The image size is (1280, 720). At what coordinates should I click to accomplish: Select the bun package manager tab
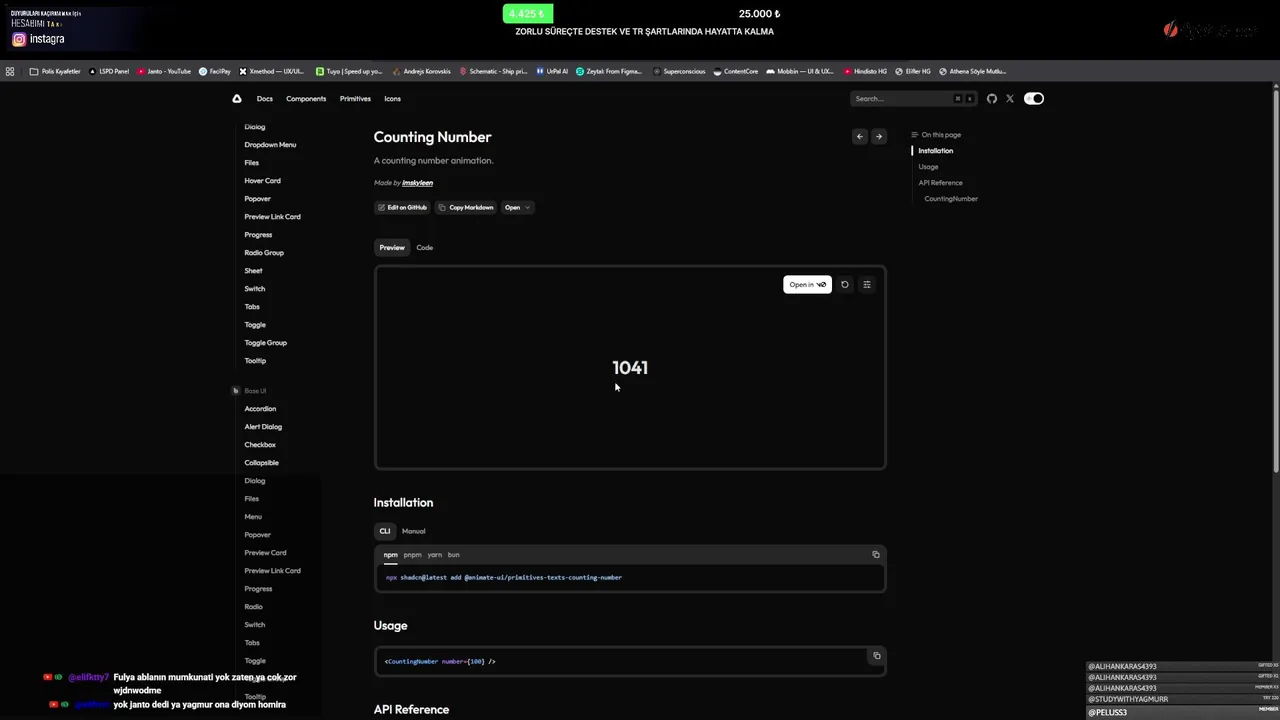point(453,554)
